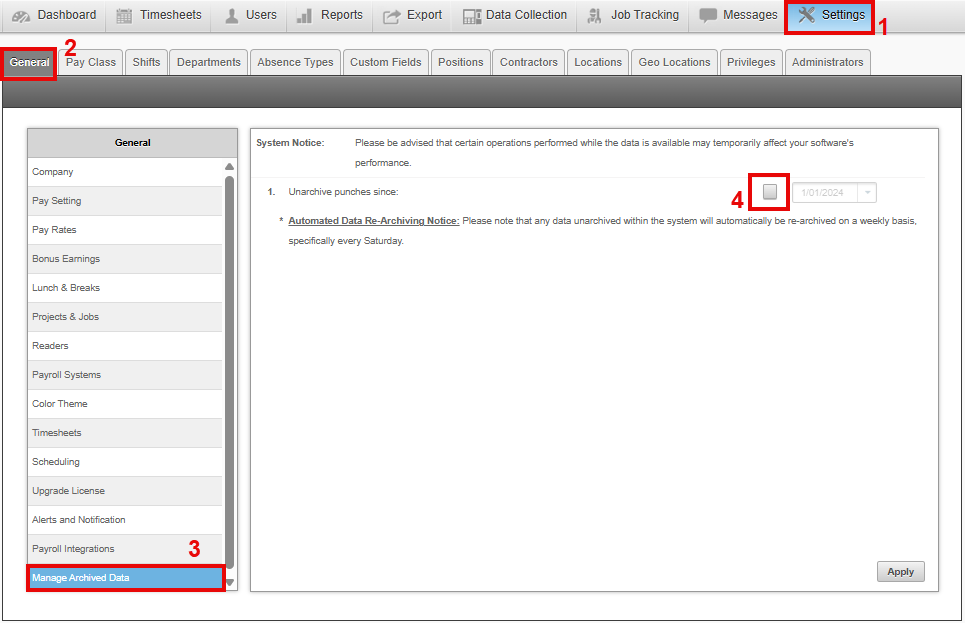Click the Settings wrench icon

click(x=806, y=15)
